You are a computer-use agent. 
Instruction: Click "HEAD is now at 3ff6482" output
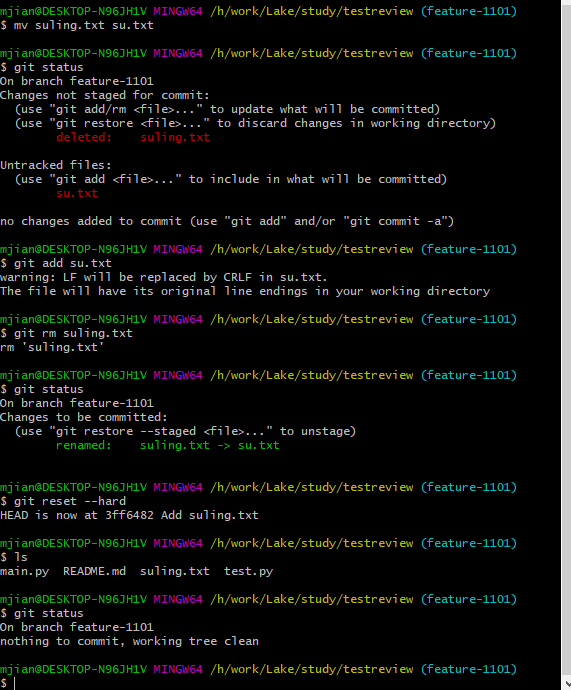(x=129, y=515)
